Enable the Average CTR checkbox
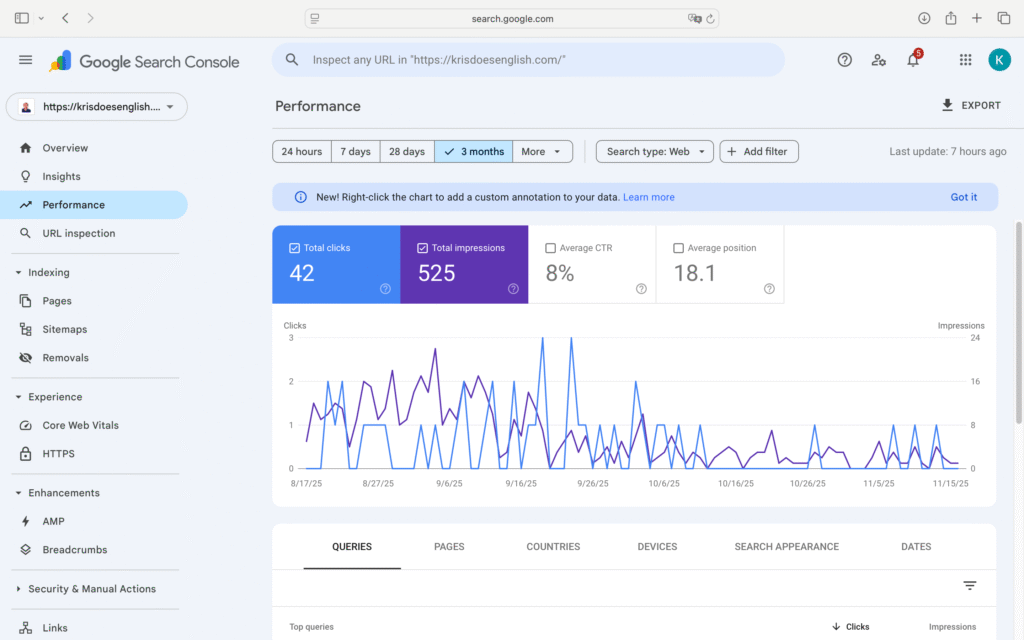The width and height of the screenshot is (1024, 640). coord(551,248)
